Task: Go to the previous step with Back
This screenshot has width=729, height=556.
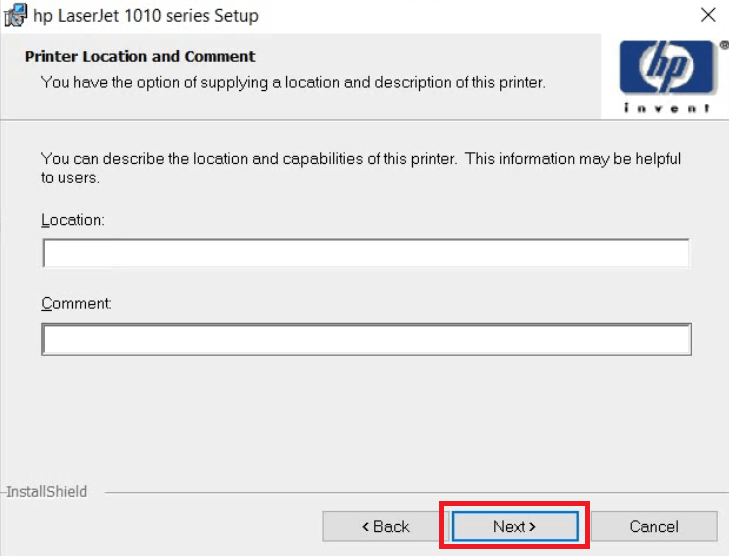Action: click(x=385, y=526)
